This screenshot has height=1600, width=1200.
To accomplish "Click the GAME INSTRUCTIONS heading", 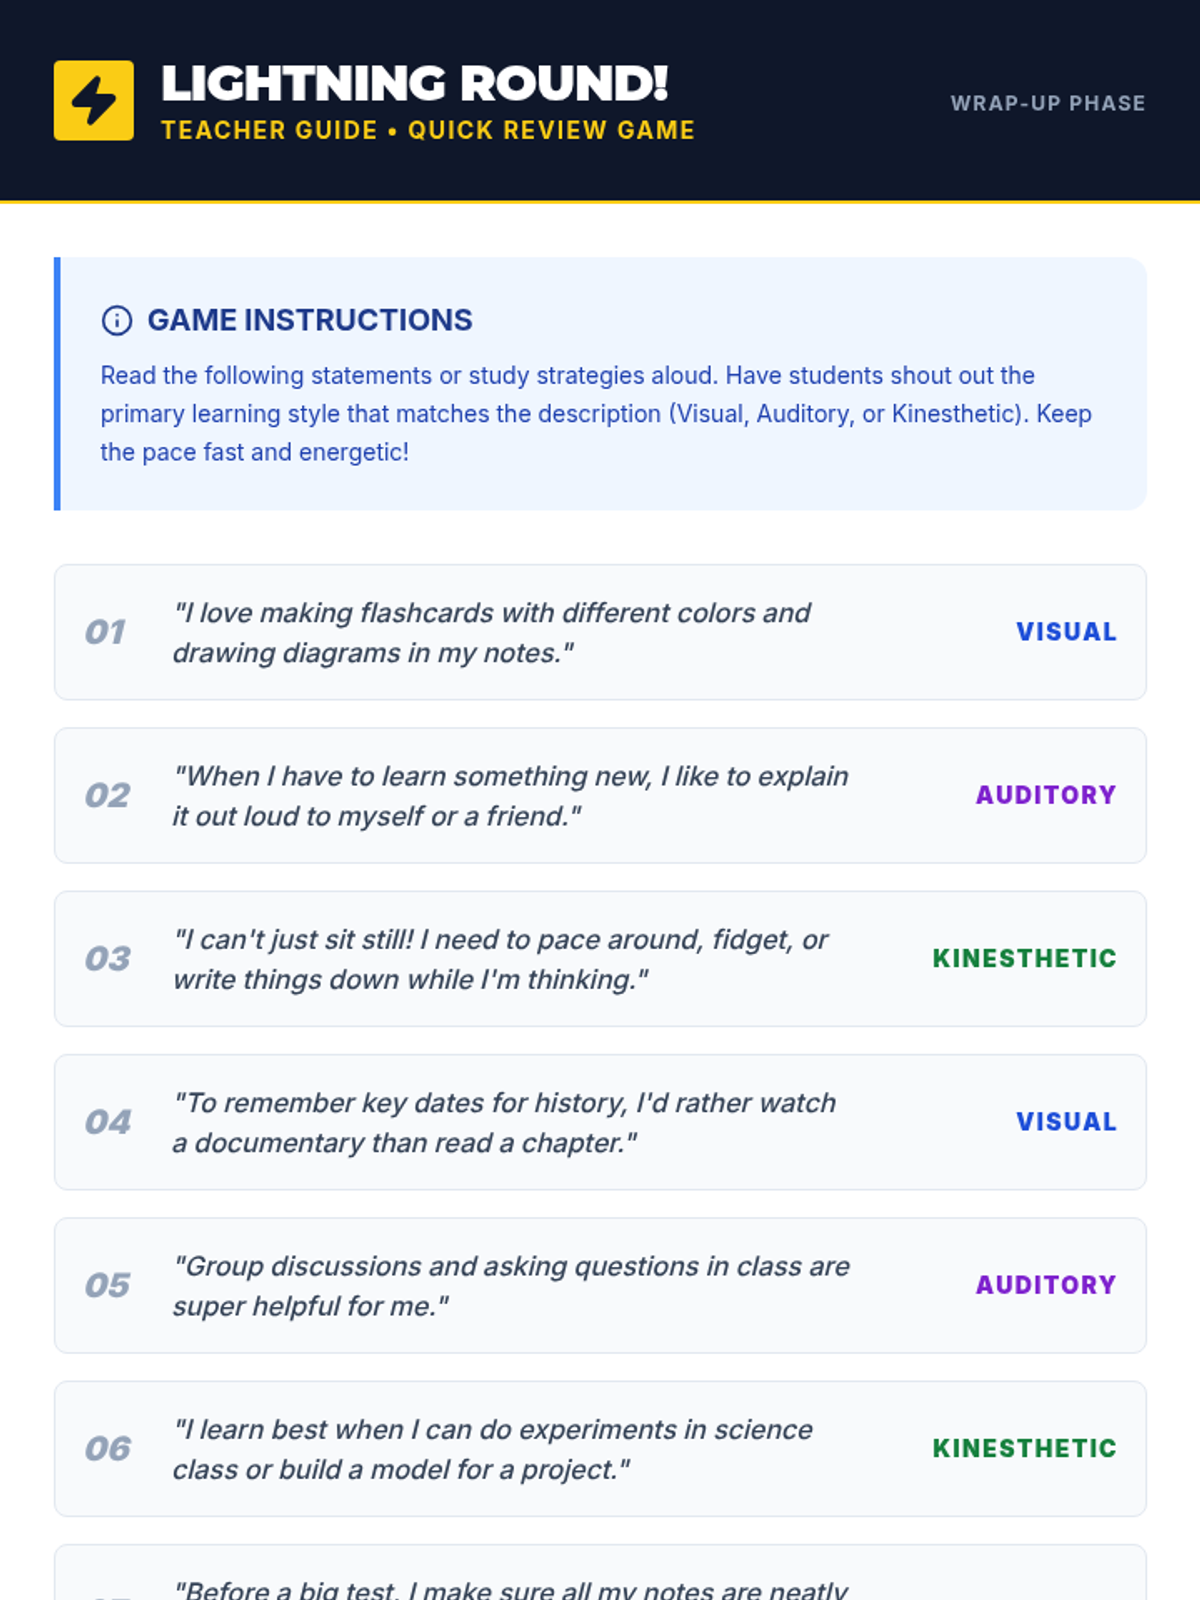I will point(310,320).
